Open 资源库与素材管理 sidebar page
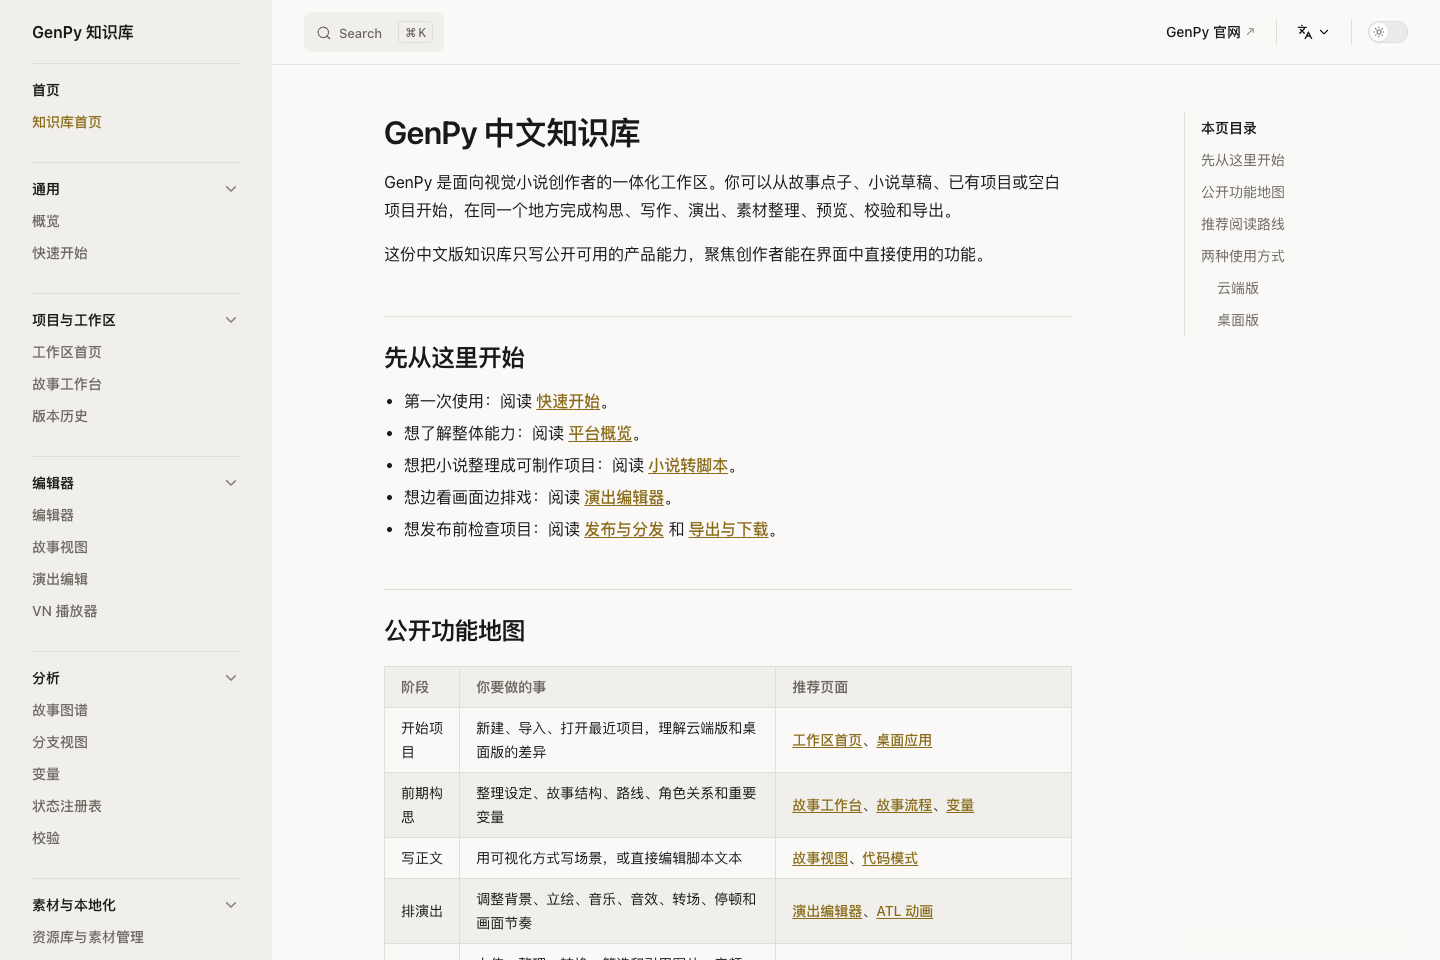 [88, 937]
